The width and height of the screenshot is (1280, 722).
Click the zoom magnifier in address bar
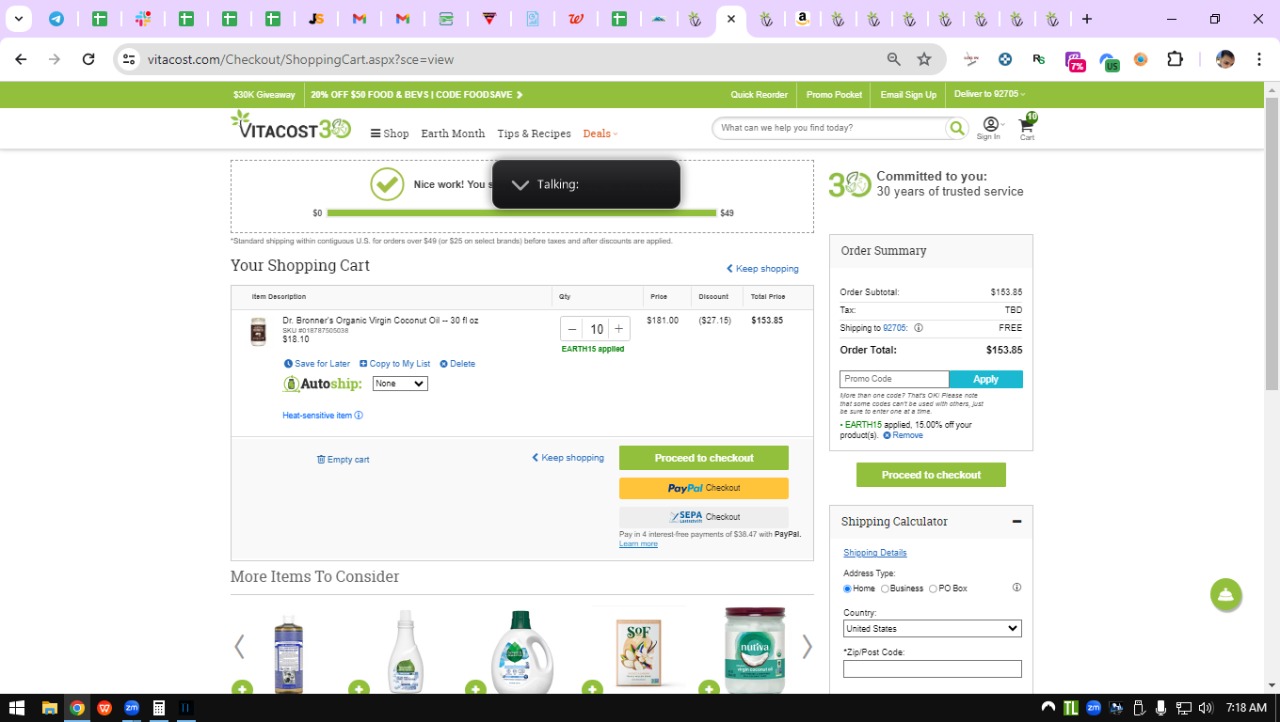(894, 59)
